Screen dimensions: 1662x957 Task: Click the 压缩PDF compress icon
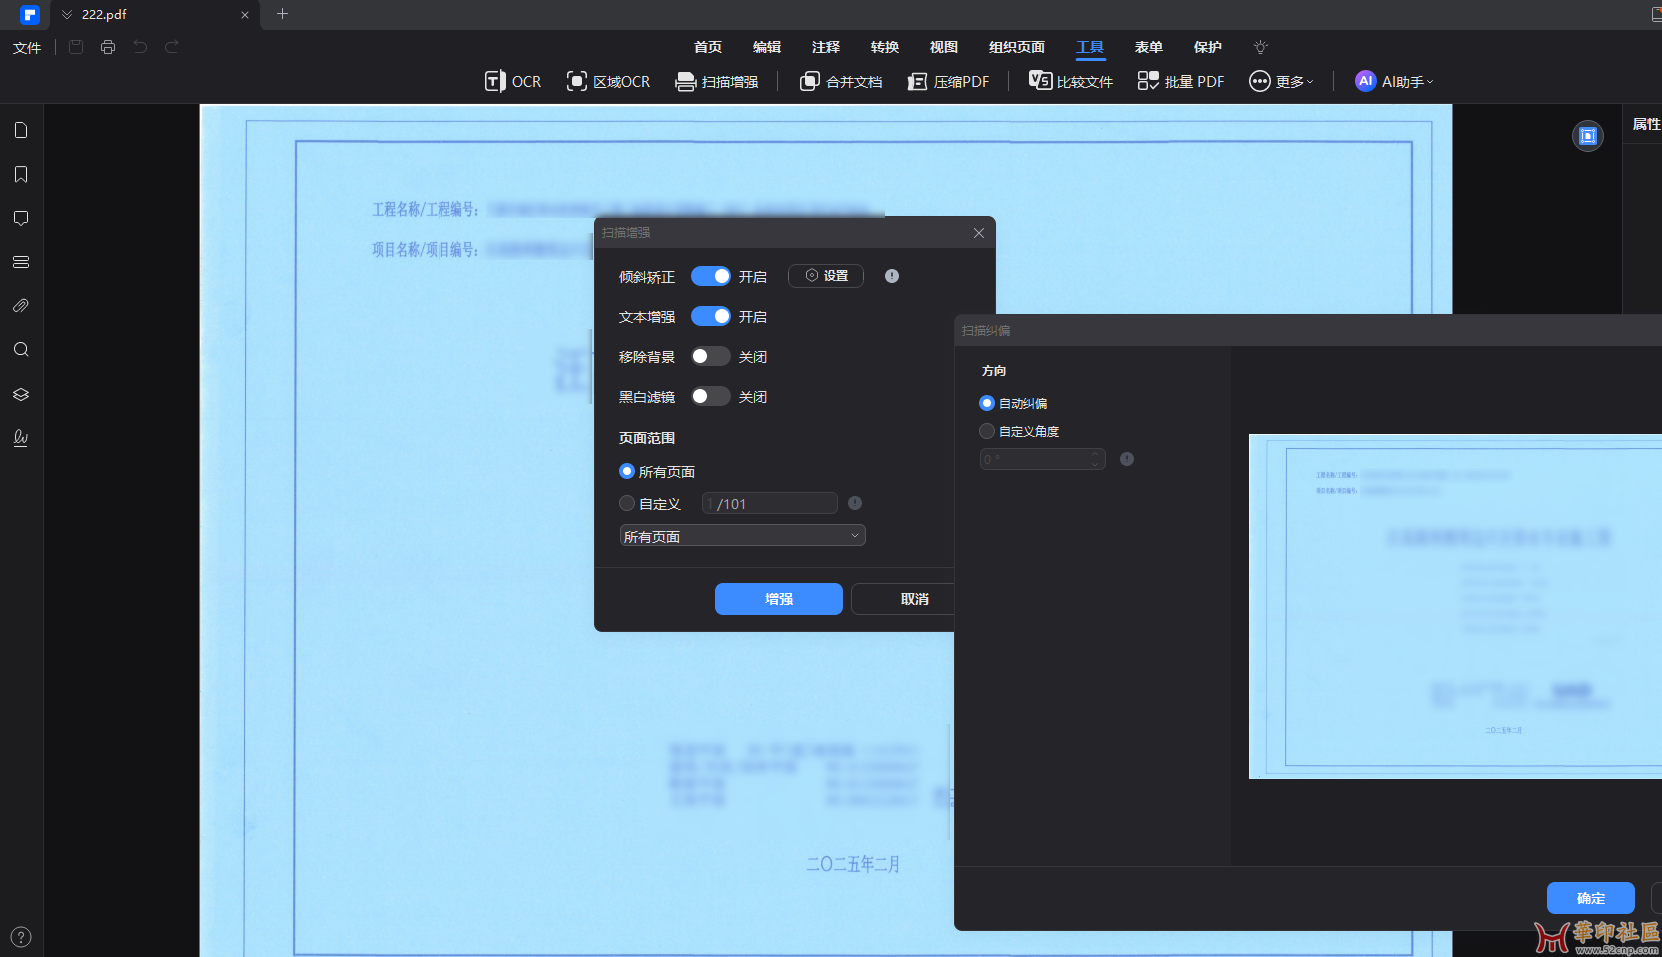(917, 82)
